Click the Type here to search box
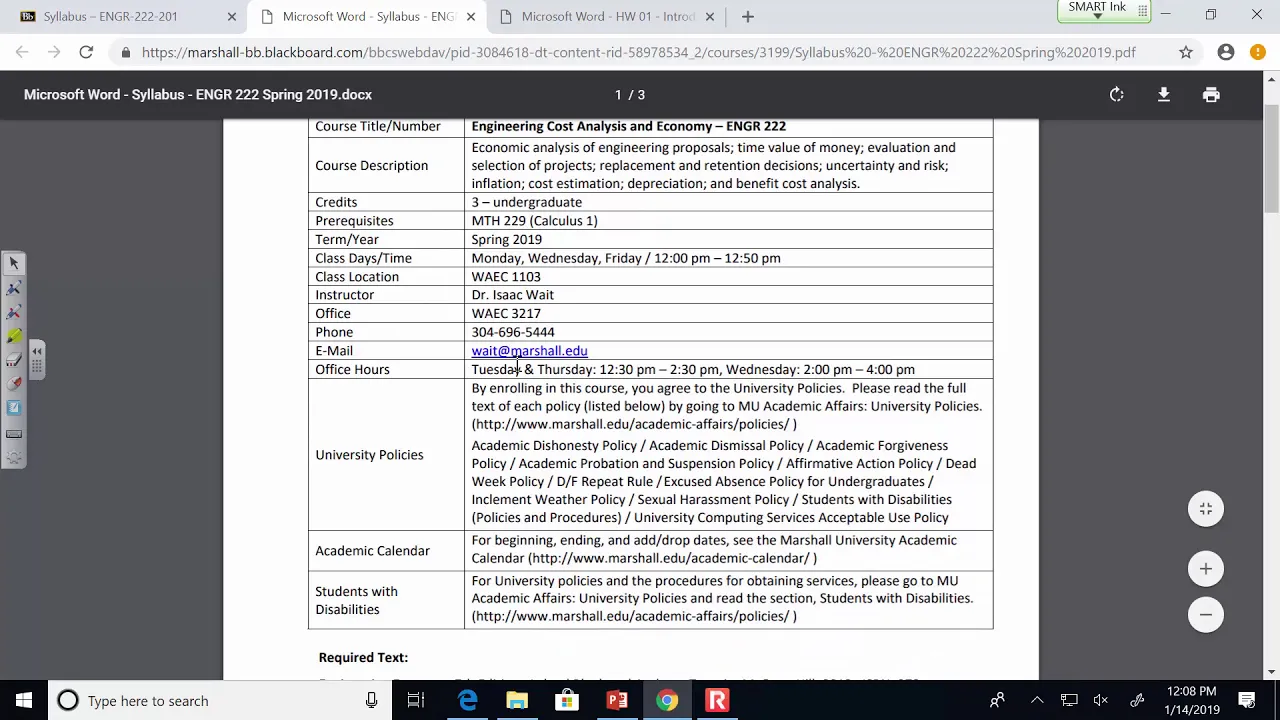This screenshot has height=720, width=1280. pyautogui.click(x=220, y=701)
